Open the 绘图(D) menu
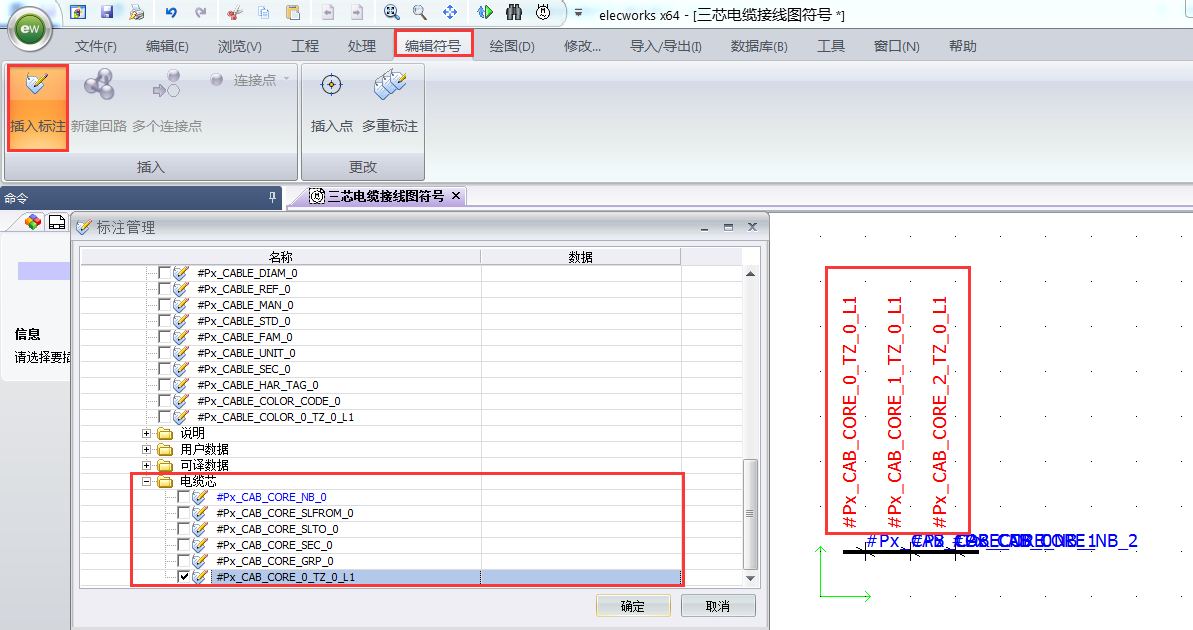This screenshot has height=630, width=1193. click(512, 46)
